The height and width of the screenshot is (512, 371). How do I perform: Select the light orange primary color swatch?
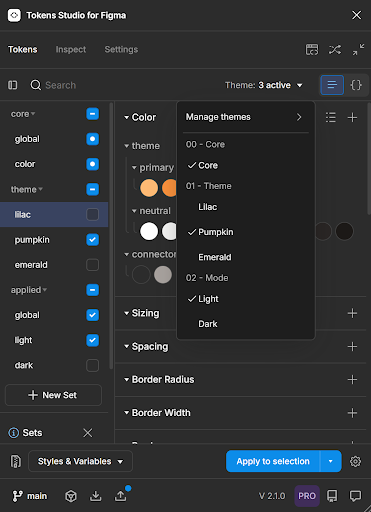(149, 188)
